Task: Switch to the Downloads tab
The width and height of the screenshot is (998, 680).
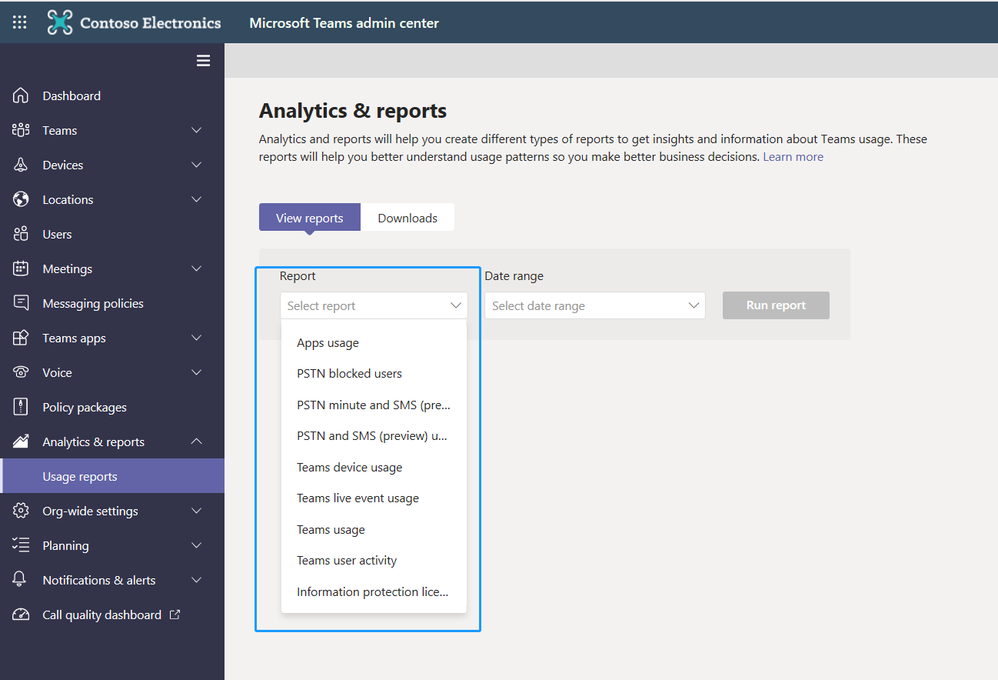Action: click(x=408, y=217)
